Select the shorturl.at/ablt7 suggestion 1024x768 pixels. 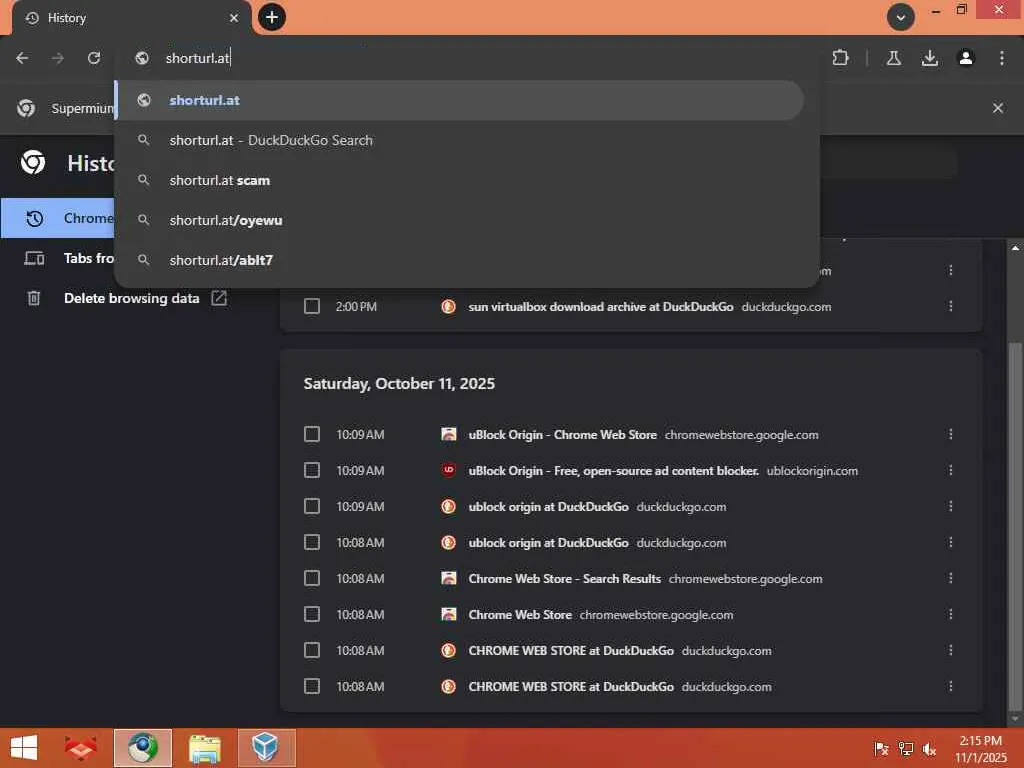tap(459, 260)
